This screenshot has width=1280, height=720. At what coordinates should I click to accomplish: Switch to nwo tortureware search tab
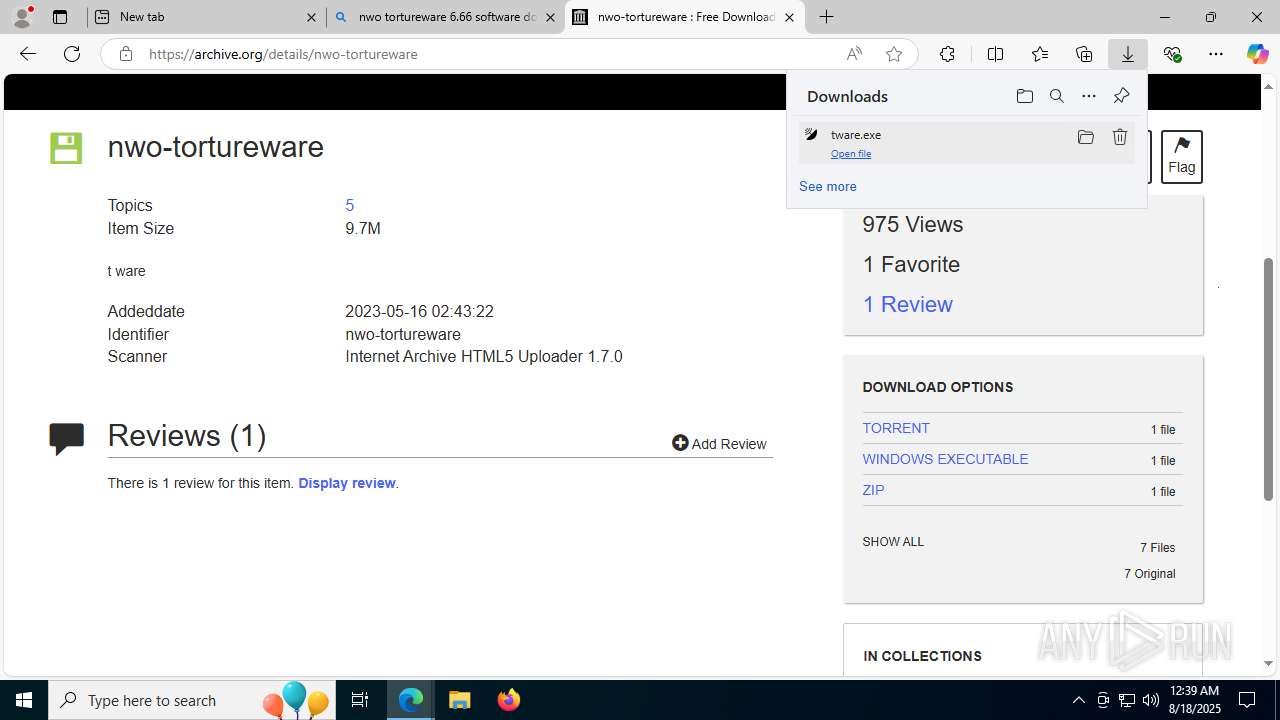pos(446,17)
